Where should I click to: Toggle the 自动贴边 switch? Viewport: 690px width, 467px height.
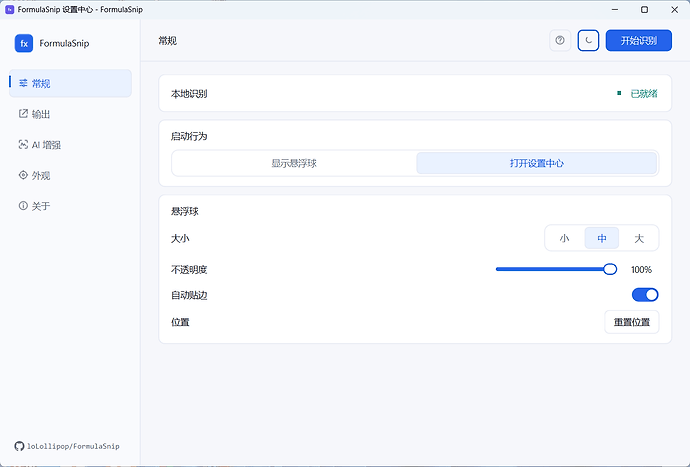click(645, 295)
